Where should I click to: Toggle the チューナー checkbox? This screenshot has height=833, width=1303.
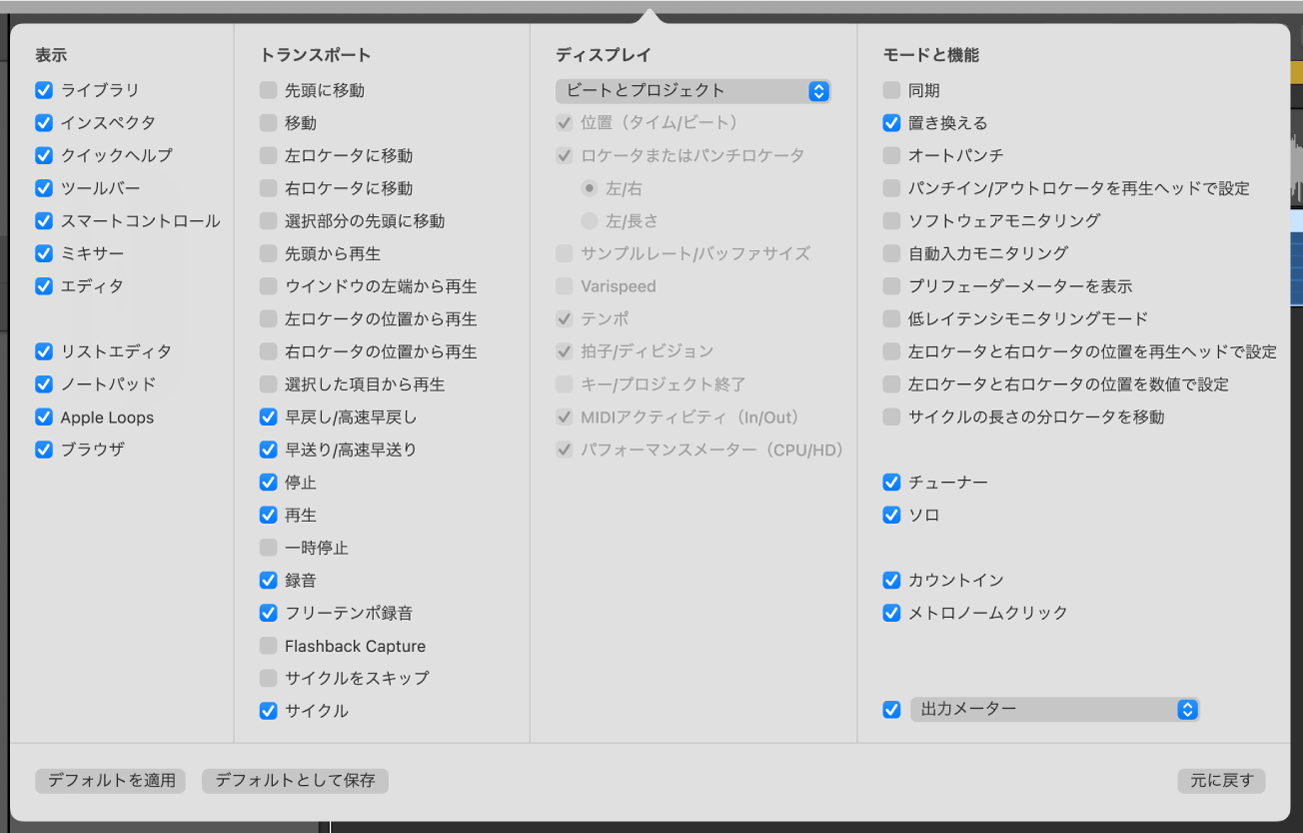892,482
